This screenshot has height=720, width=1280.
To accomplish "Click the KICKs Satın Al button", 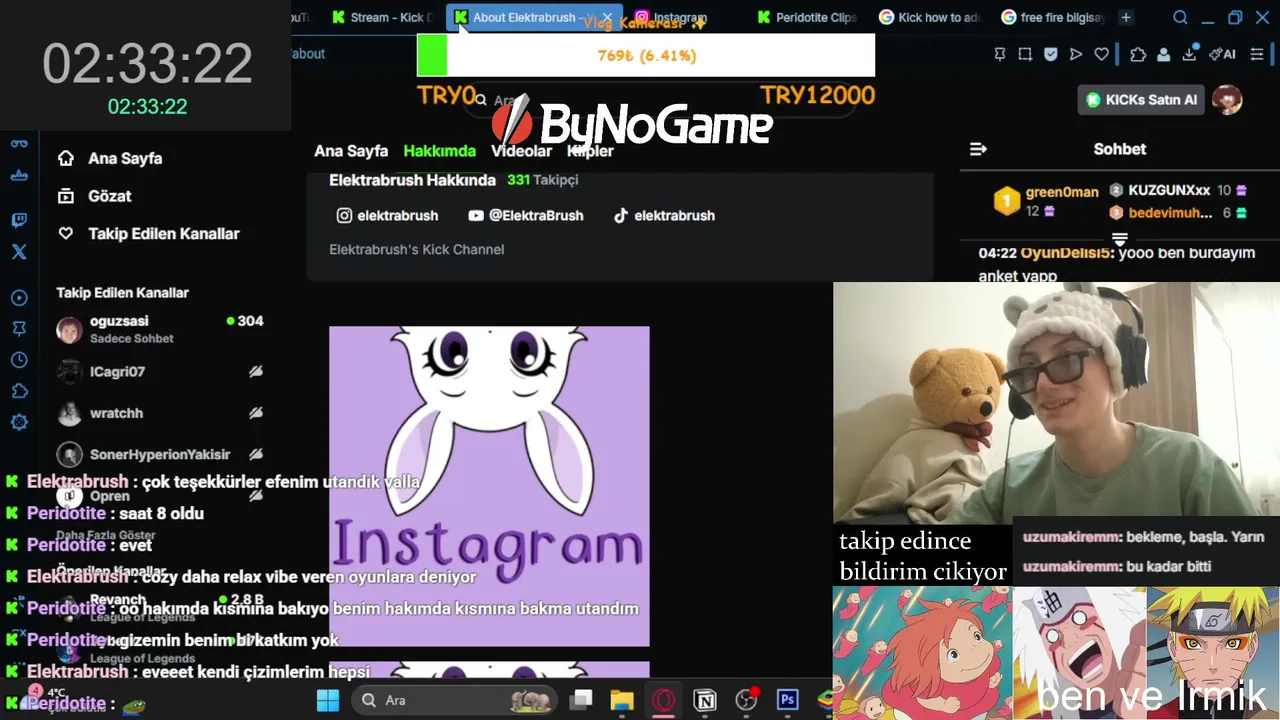I will (x=1141, y=100).
